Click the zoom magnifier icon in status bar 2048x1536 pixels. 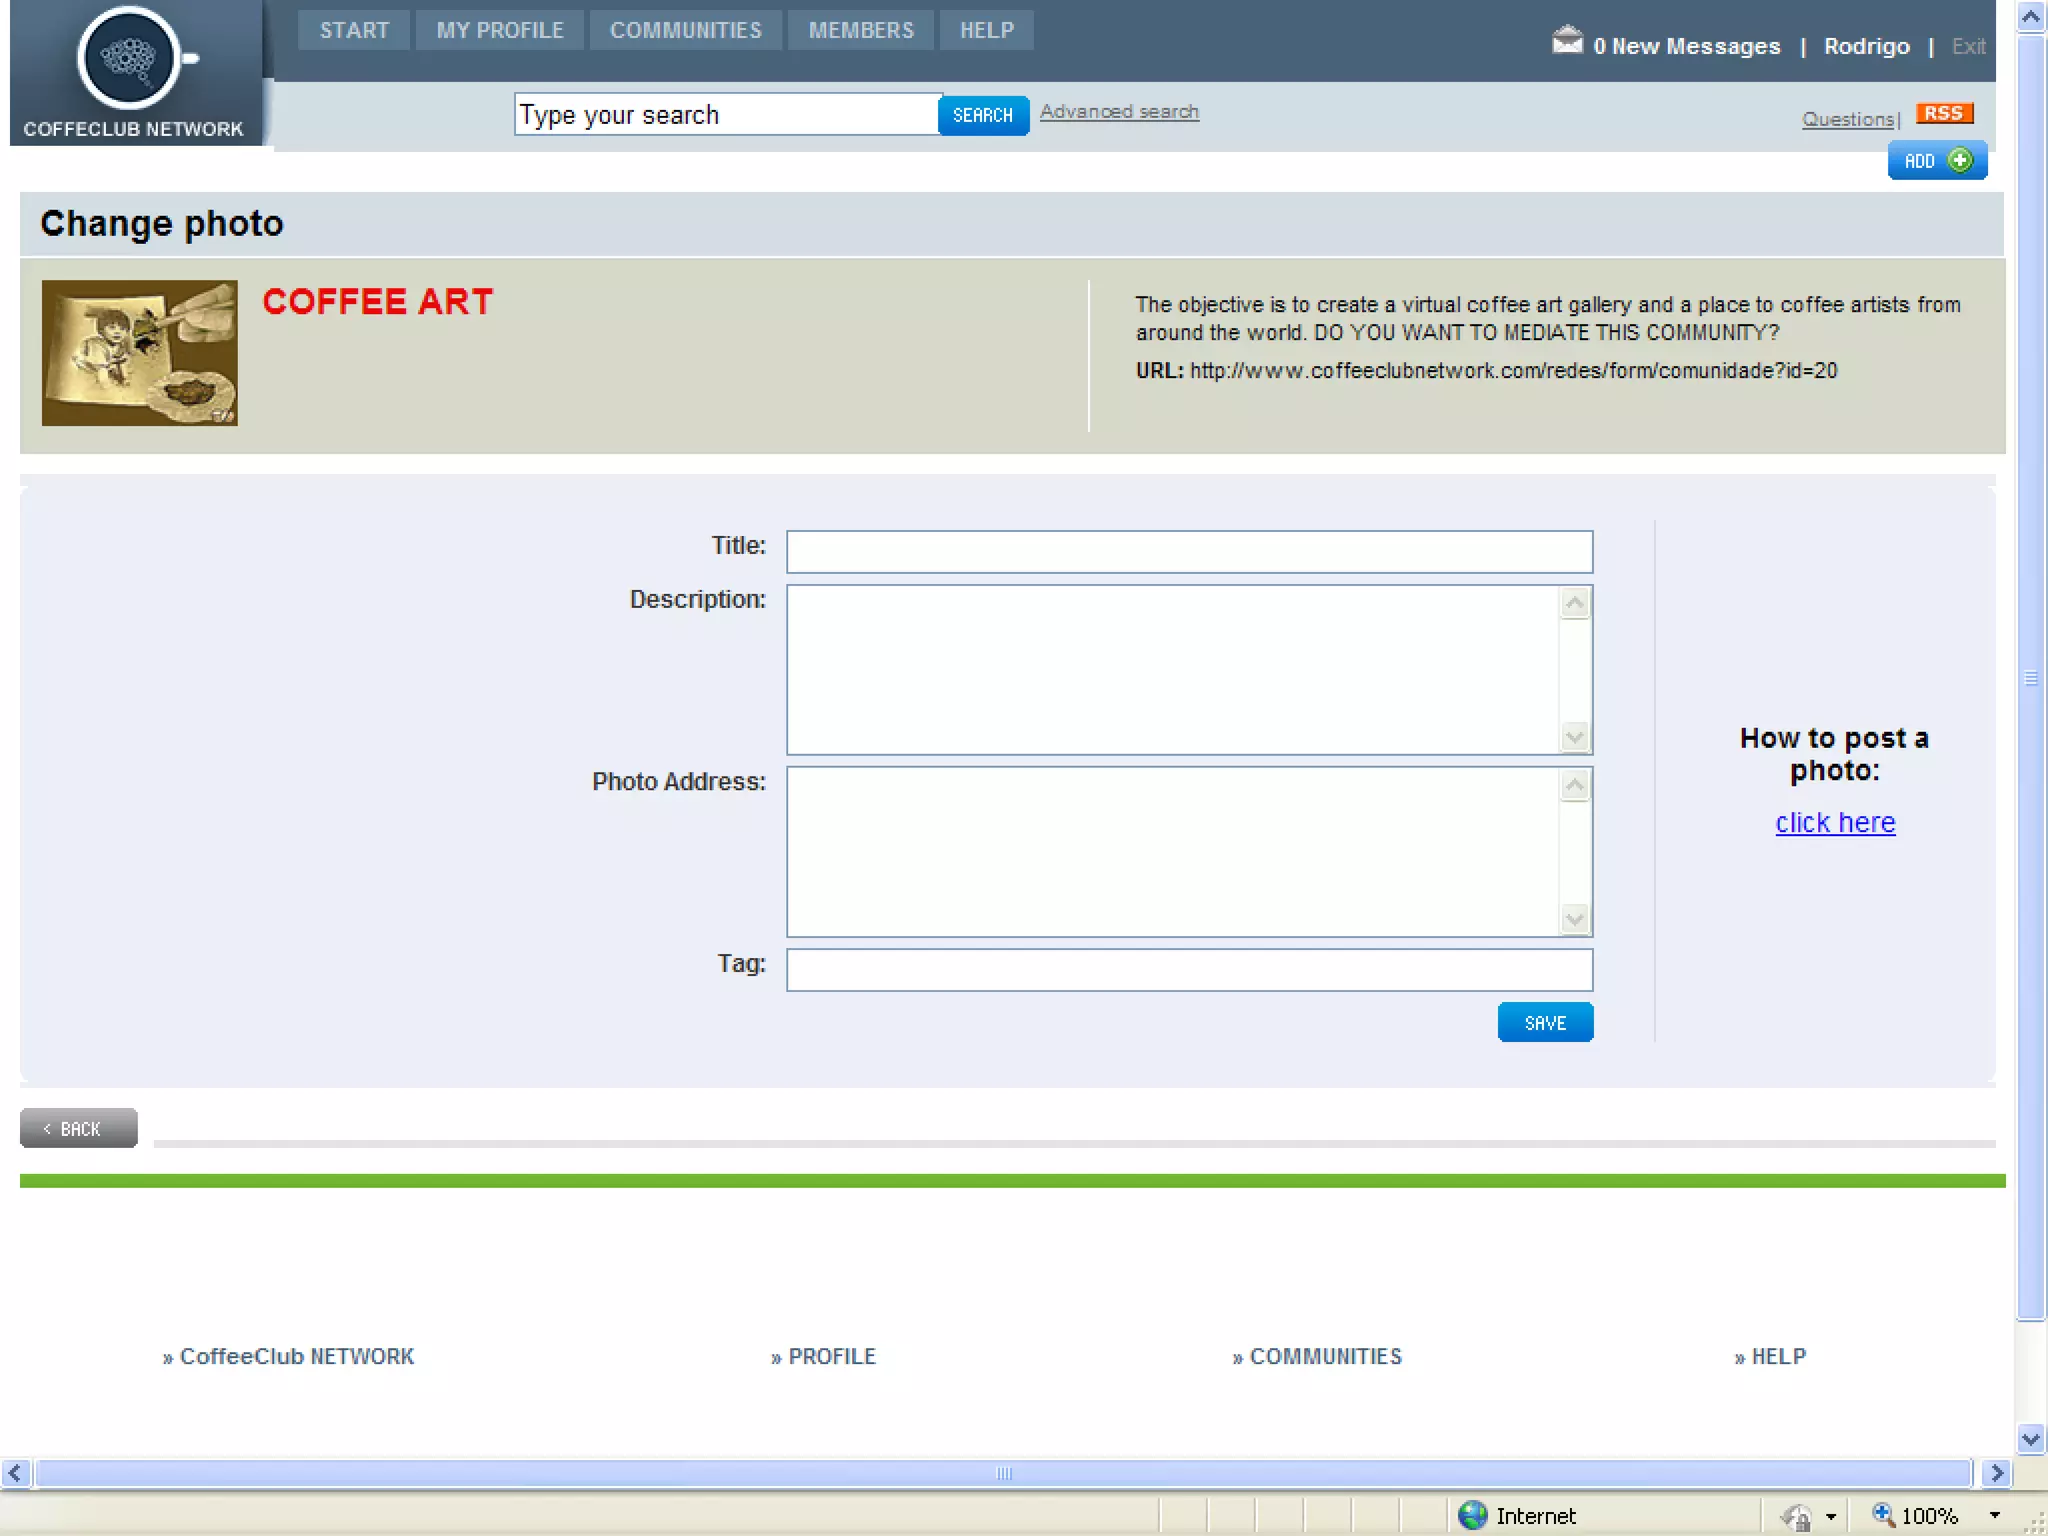[x=1882, y=1514]
